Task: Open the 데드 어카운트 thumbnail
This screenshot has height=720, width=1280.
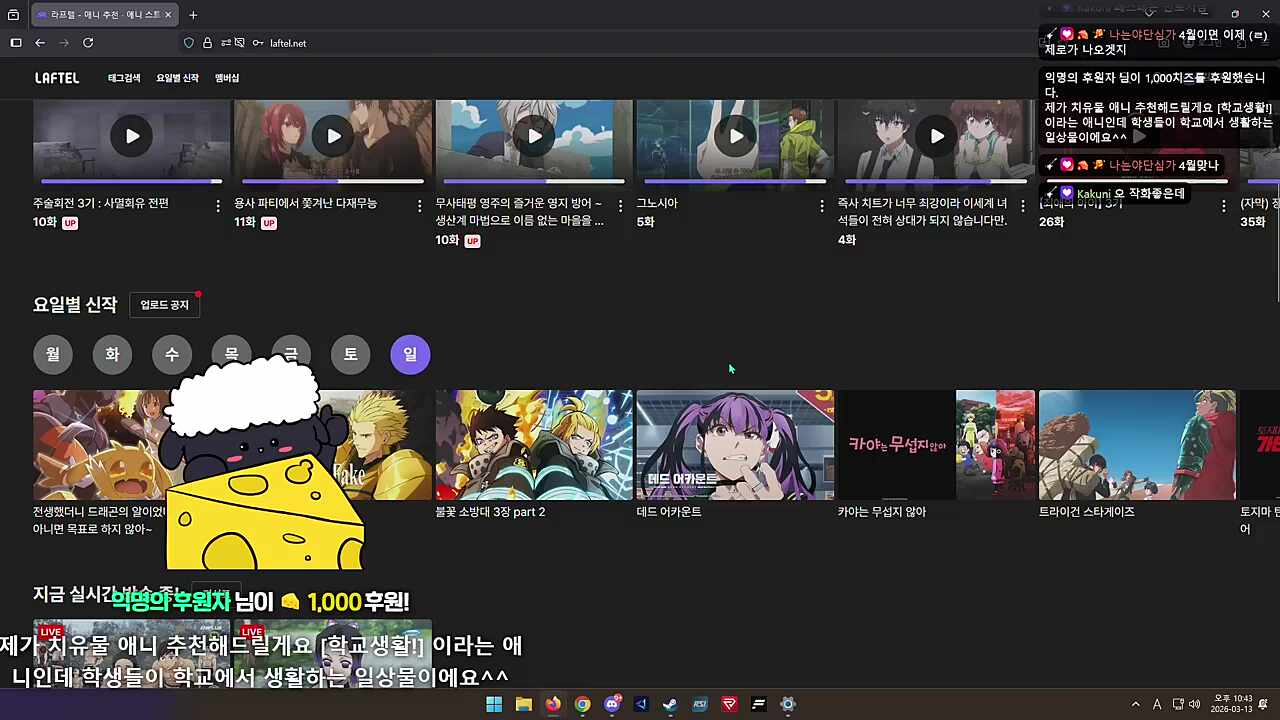Action: click(x=735, y=444)
